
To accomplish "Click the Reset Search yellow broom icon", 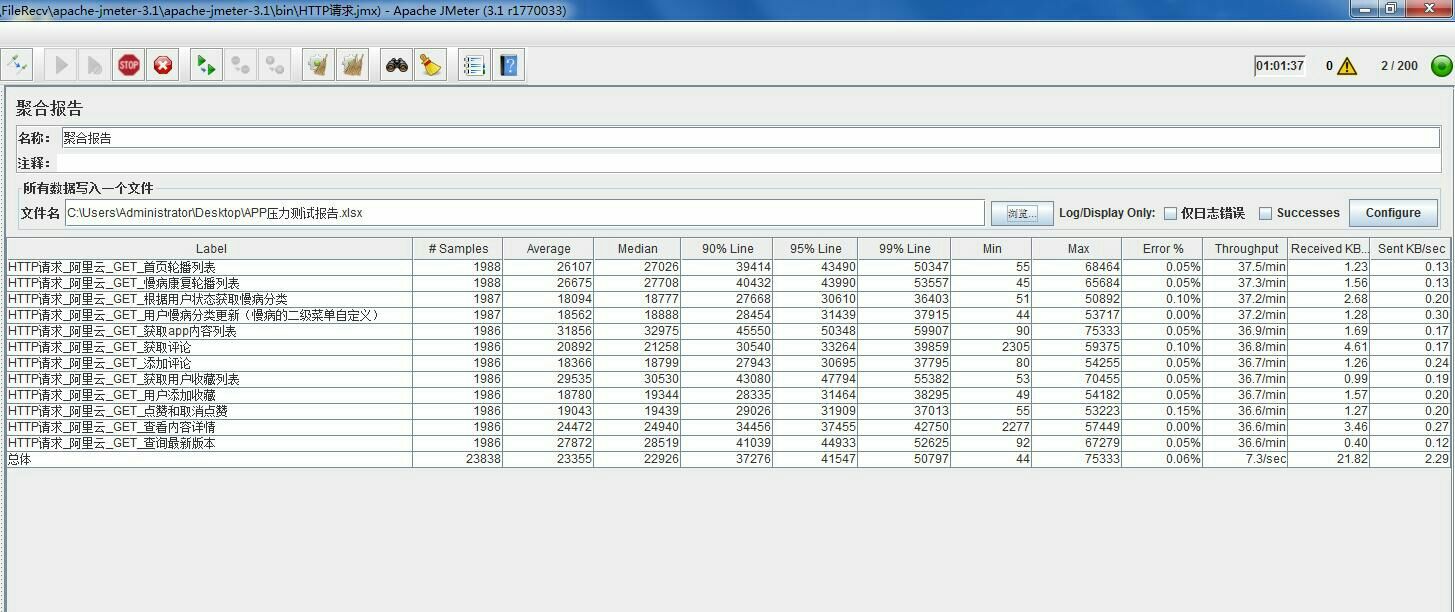I will tap(431, 66).
